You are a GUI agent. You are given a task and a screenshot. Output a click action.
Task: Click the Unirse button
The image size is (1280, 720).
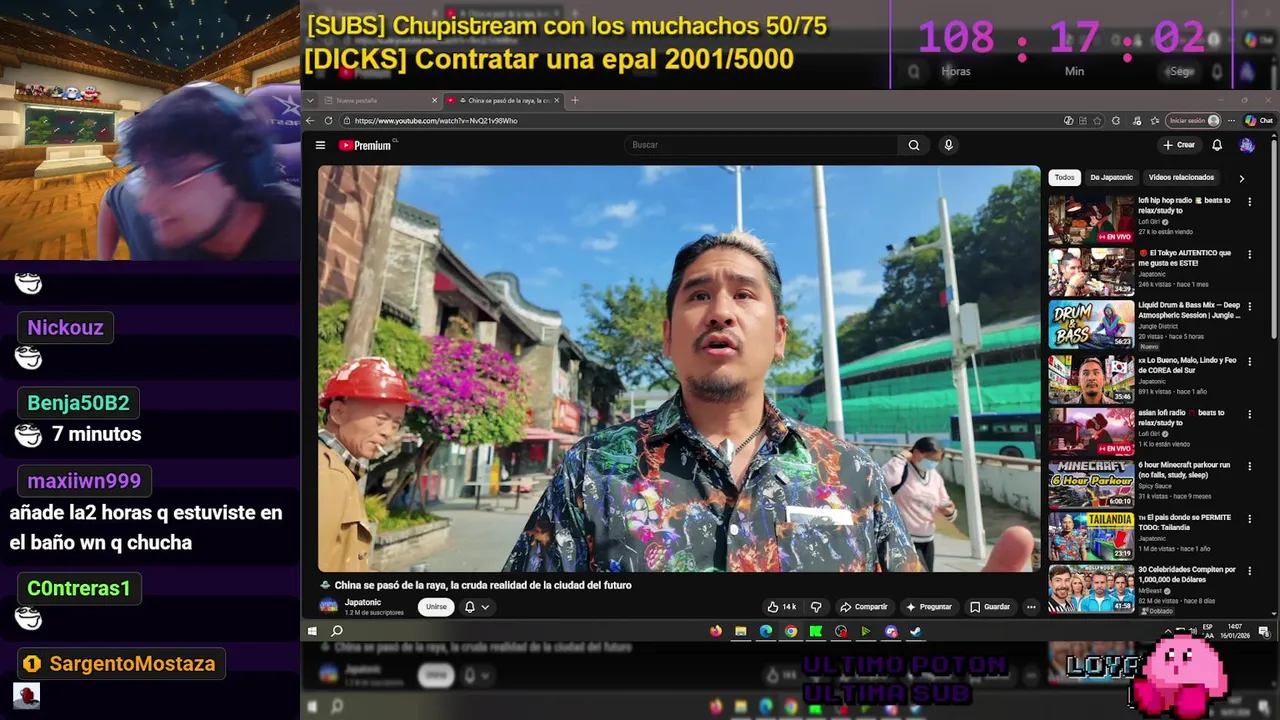tap(436, 607)
